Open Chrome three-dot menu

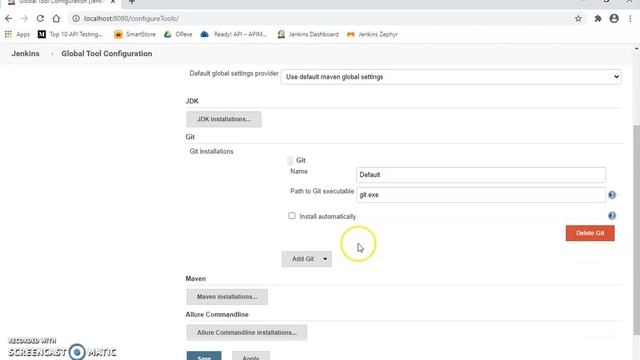click(x=630, y=18)
